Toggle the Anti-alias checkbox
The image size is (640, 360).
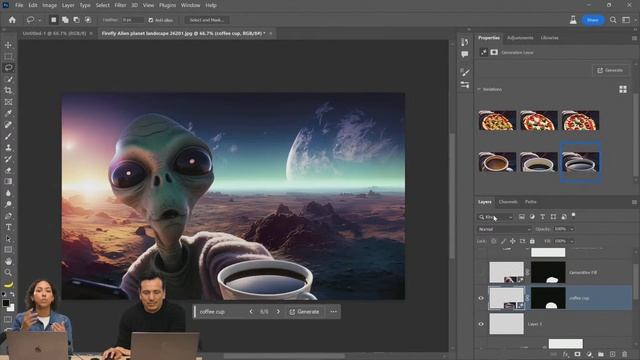point(151,20)
